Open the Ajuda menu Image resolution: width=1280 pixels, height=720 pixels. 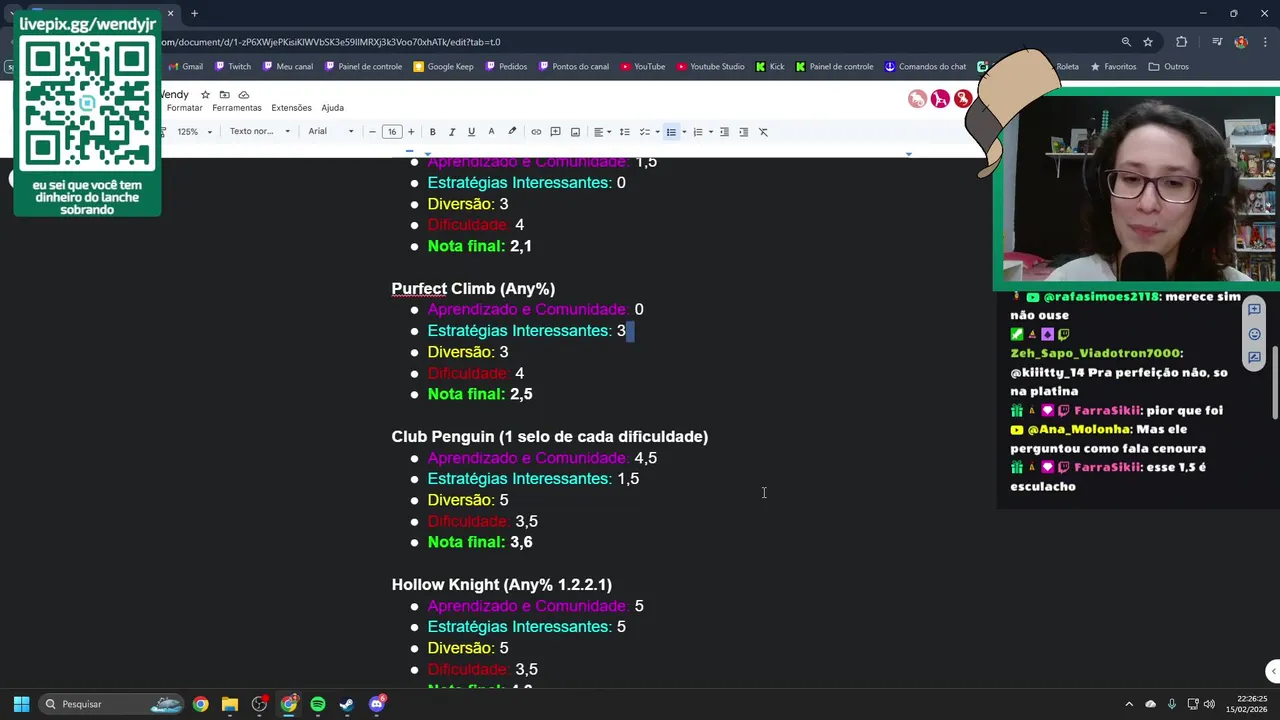tap(333, 108)
